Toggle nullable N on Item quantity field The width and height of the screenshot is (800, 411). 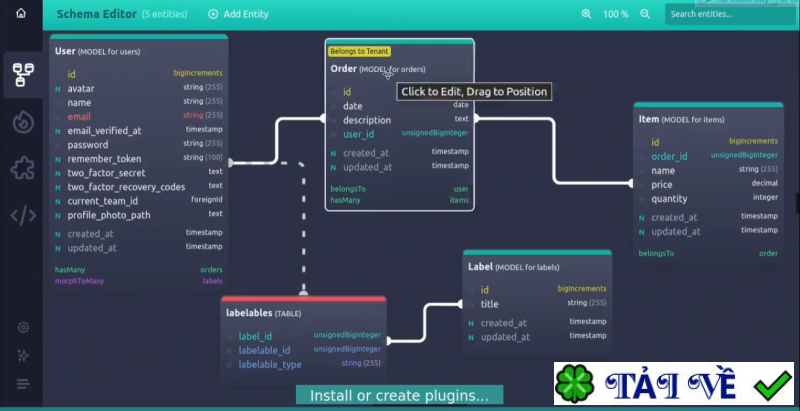(642, 199)
